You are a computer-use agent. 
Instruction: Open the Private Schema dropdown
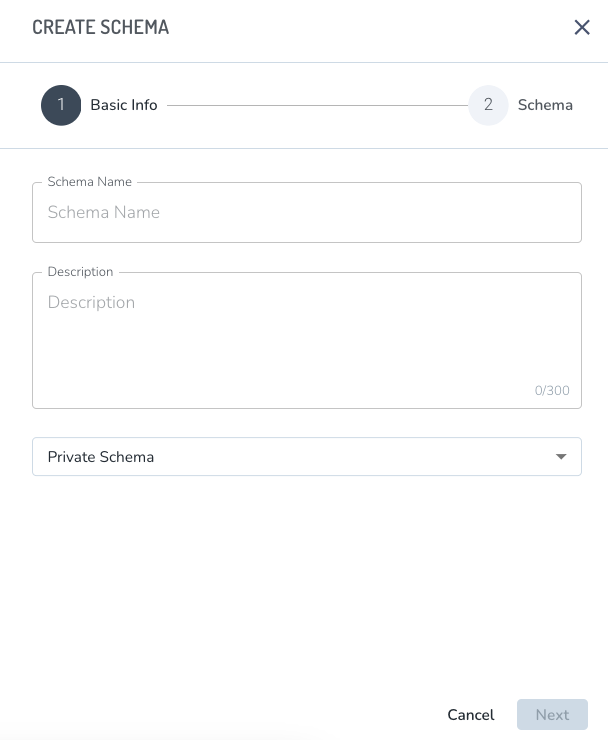[306, 457]
